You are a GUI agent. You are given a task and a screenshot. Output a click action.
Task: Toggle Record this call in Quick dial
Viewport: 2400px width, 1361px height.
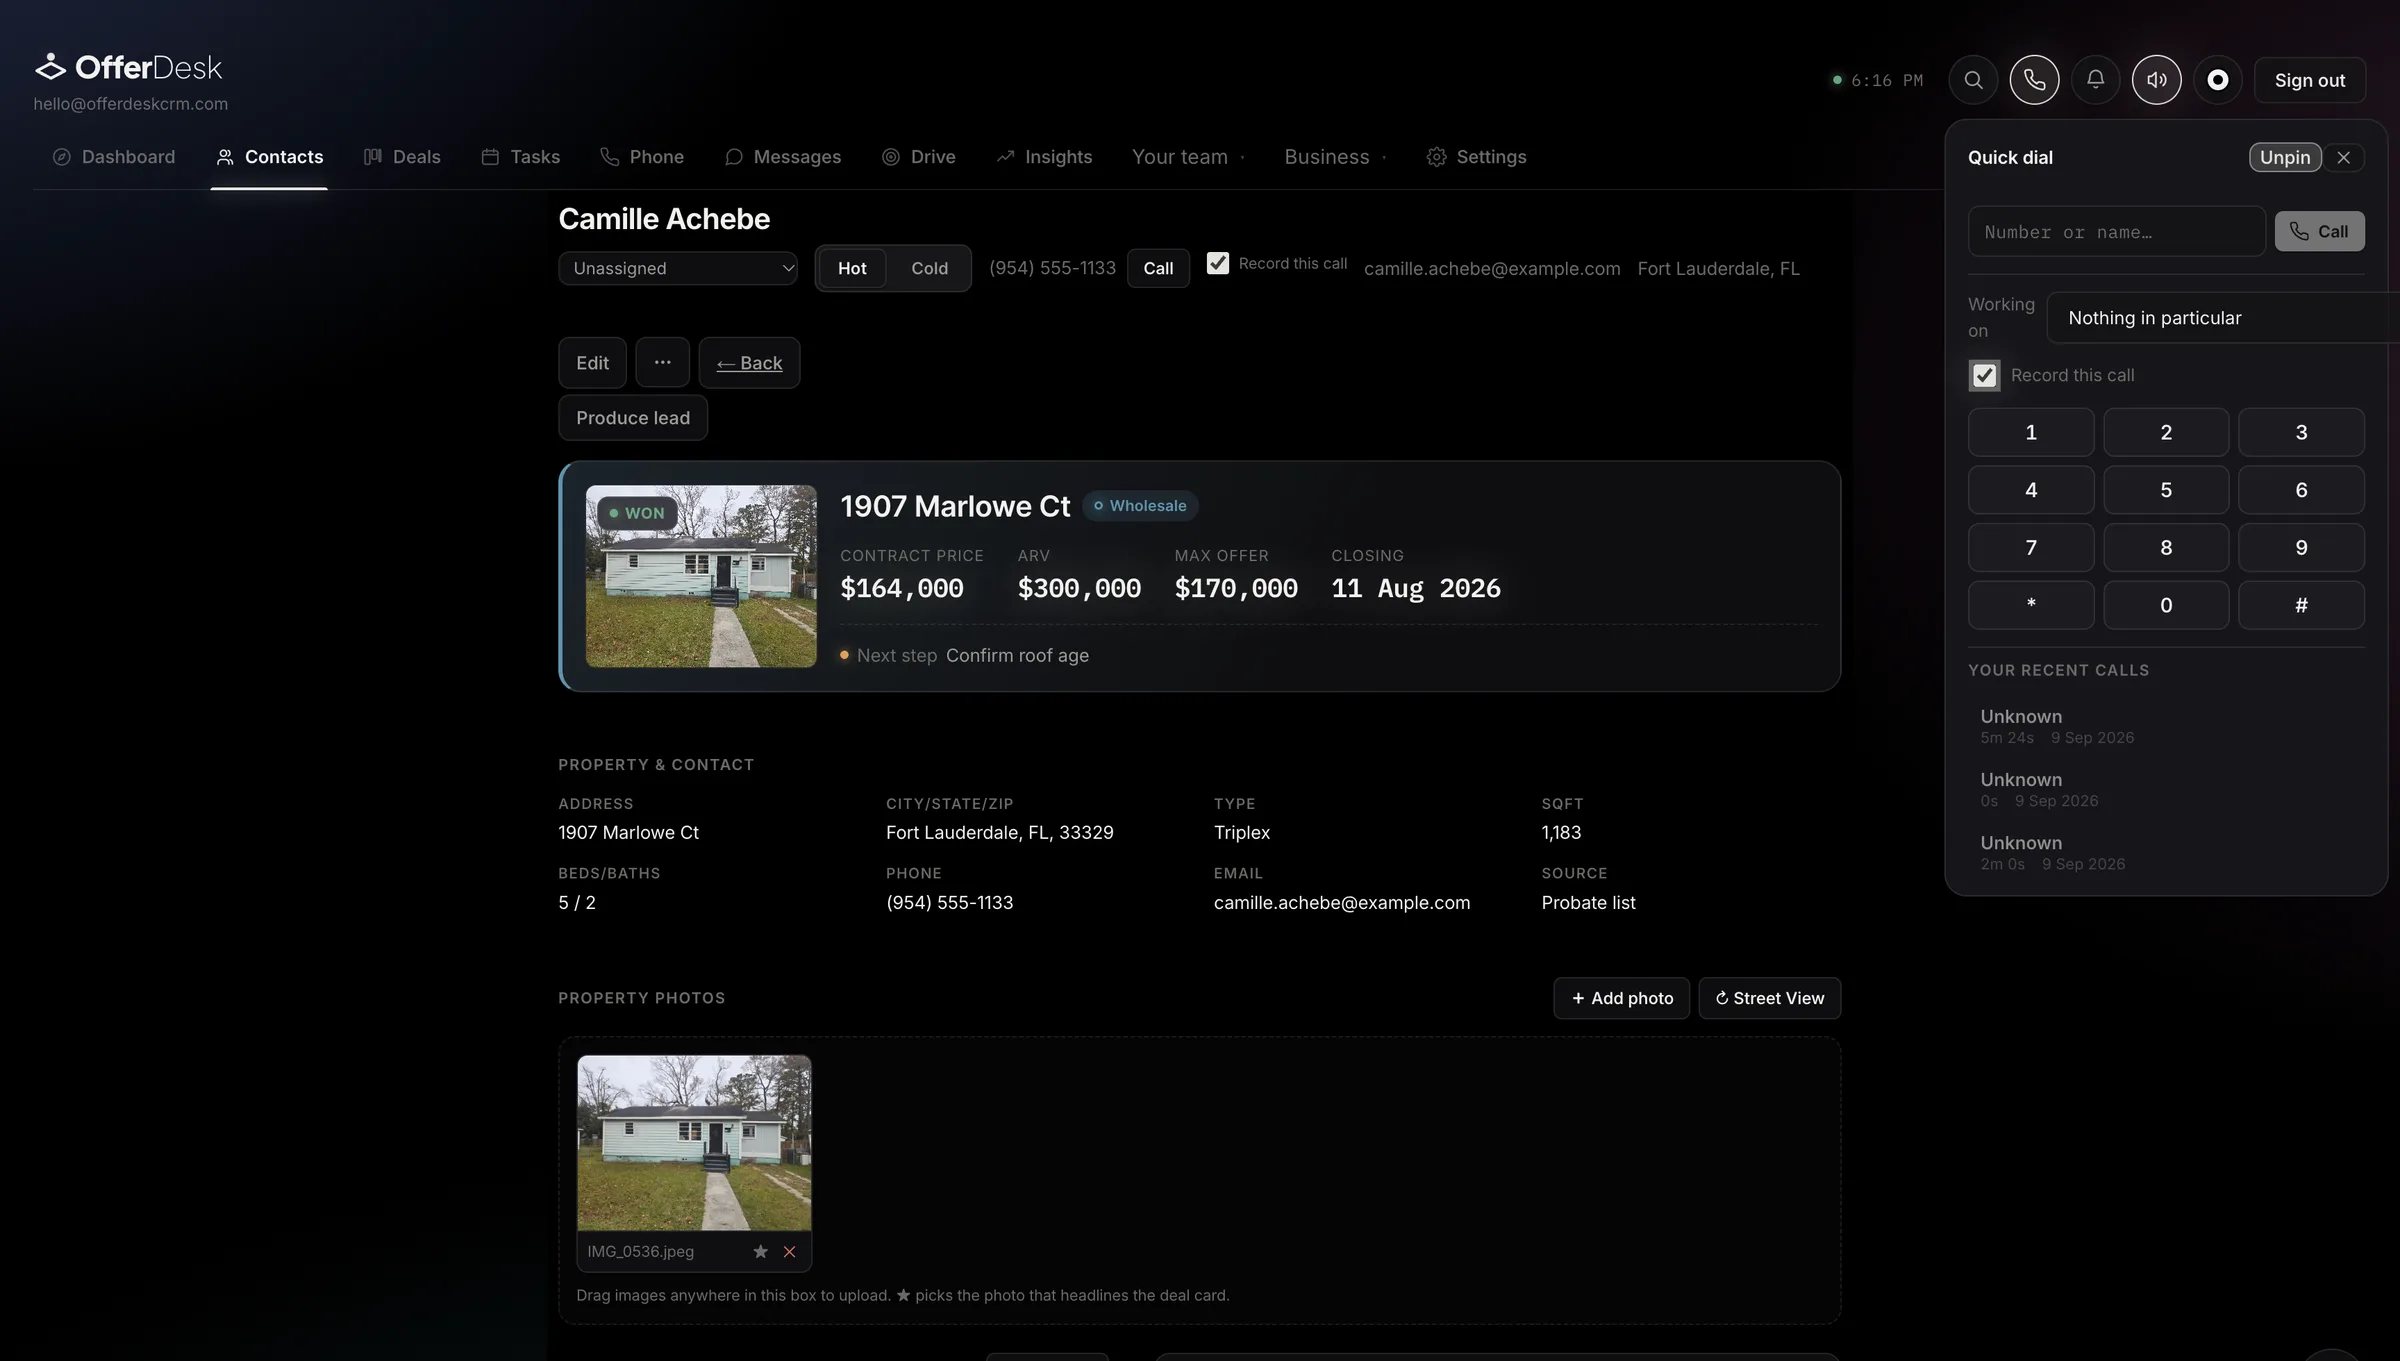click(x=1984, y=375)
